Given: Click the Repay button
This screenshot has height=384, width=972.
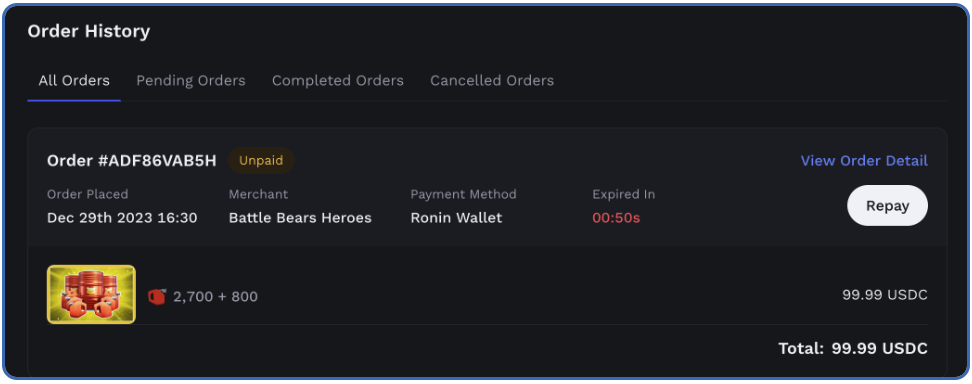Looking at the screenshot, I should coord(887,205).
